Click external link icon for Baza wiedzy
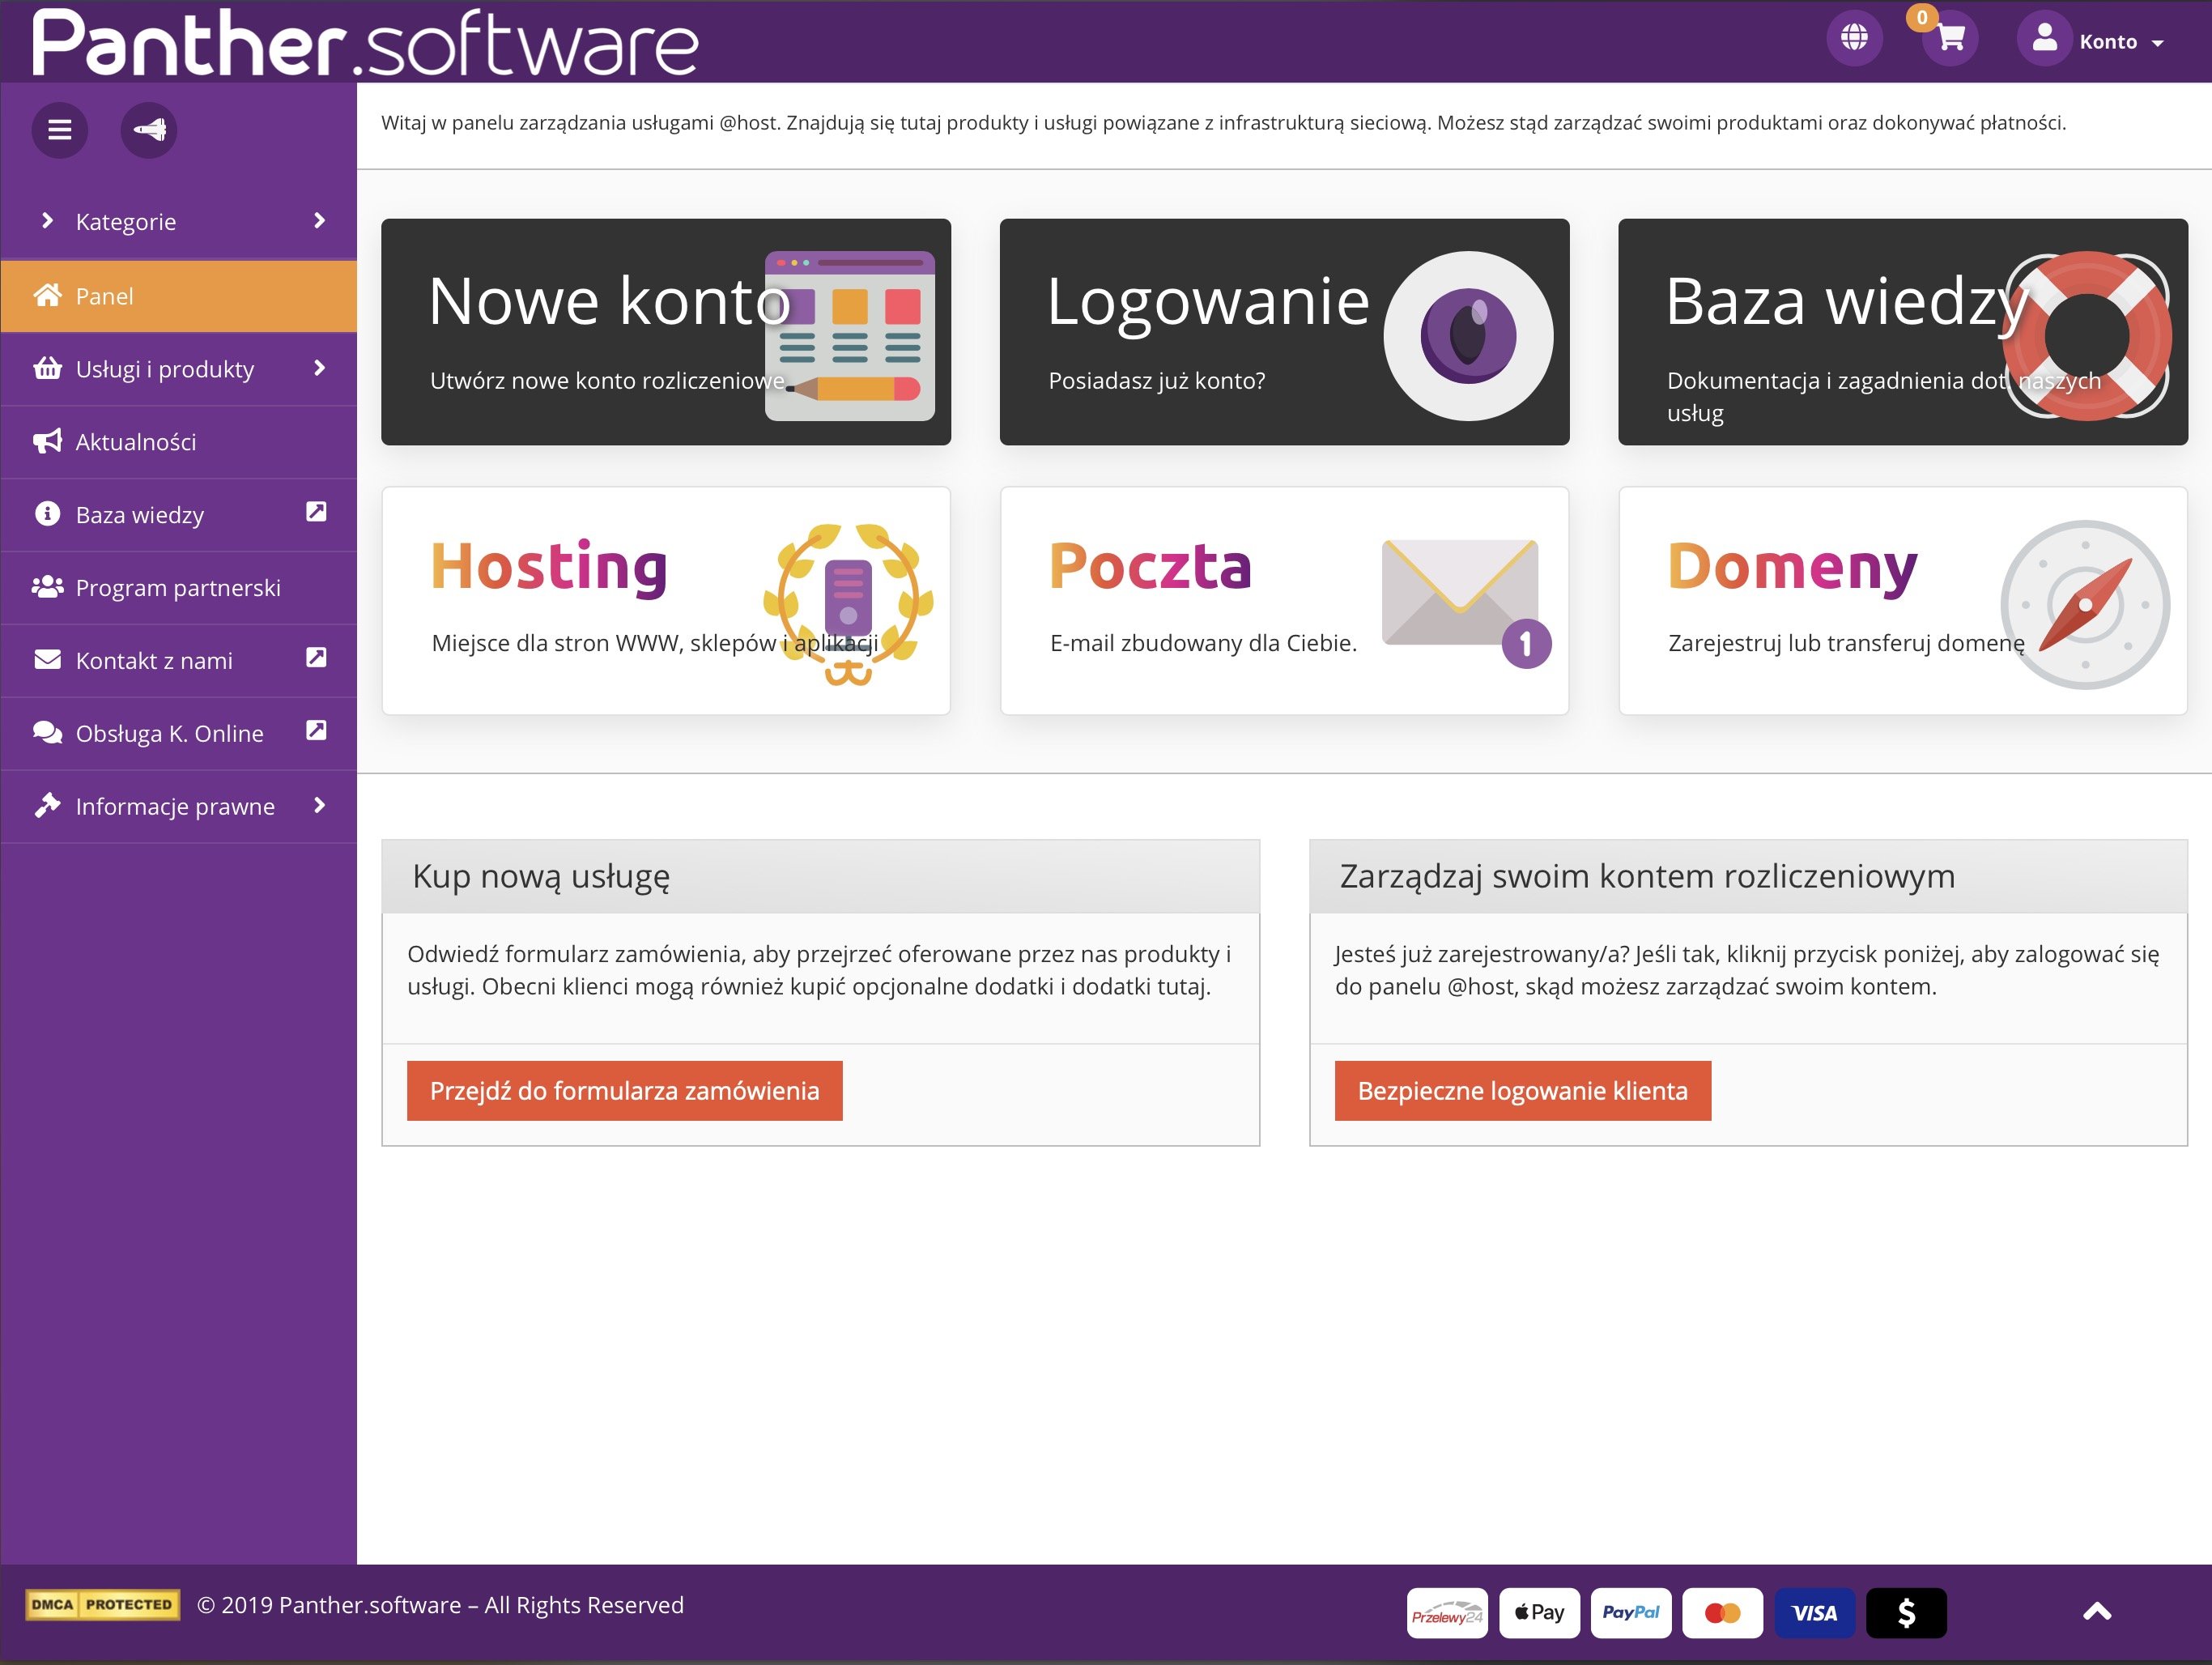Screen dimensions: 2212x1665 [x=316, y=512]
